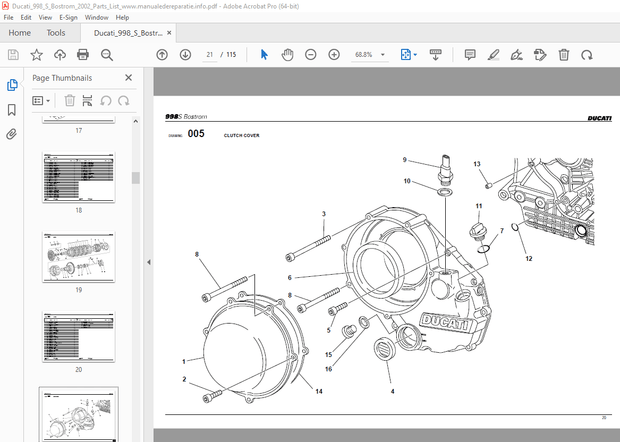
Task: Click the thumbnails panel scrollbar handle
Action: point(136,178)
